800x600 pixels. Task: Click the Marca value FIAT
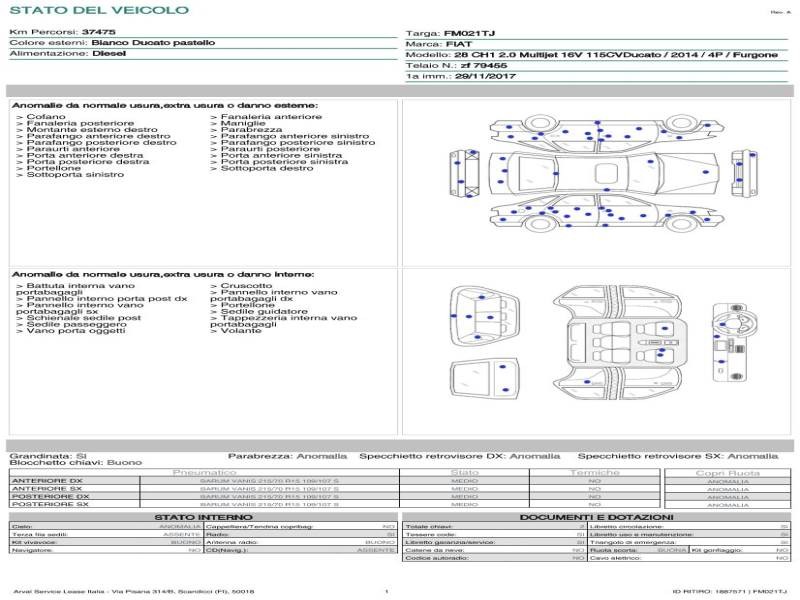[459, 44]
